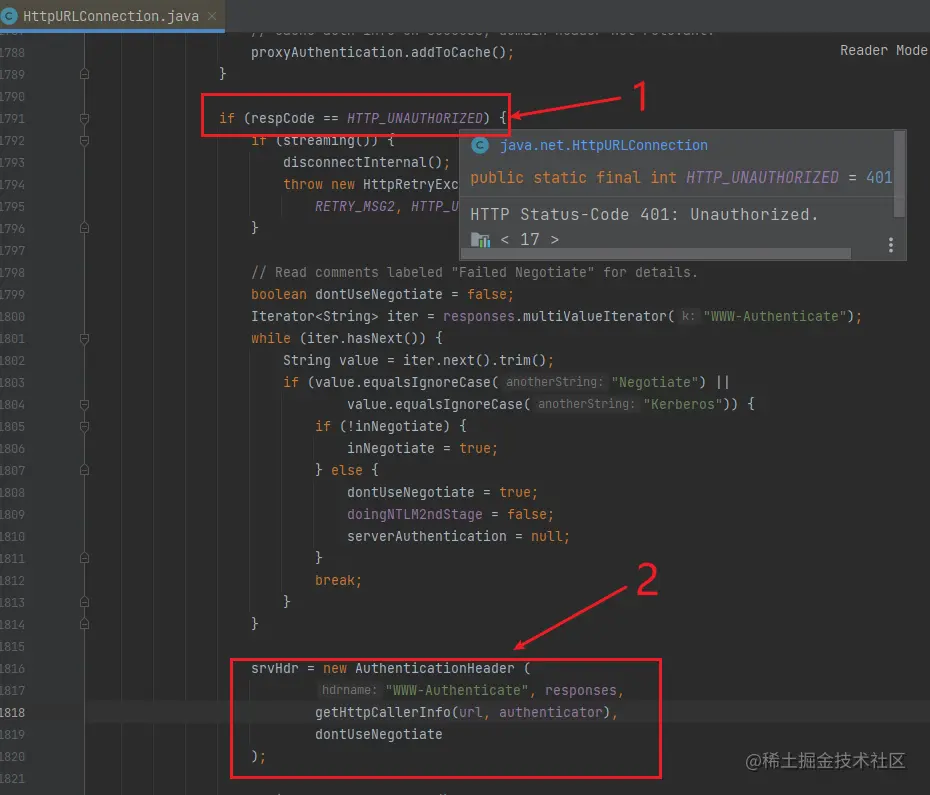Viewport: 930px width, 795px height.
Task: Click fold end marker at line 1814
Action: click(x=84, y=624)
